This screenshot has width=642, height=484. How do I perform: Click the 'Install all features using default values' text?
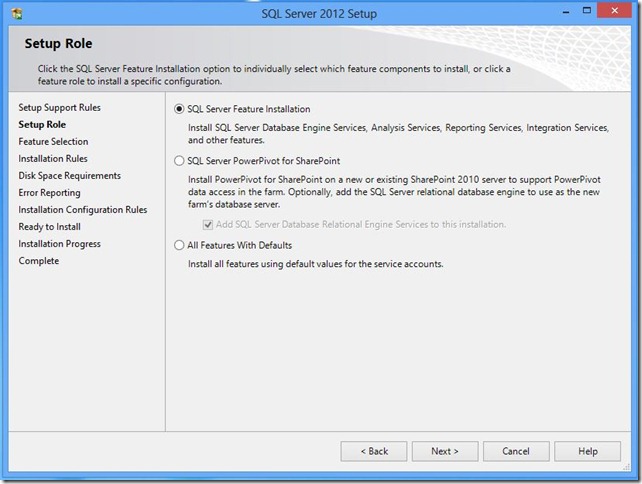[315, 264]
